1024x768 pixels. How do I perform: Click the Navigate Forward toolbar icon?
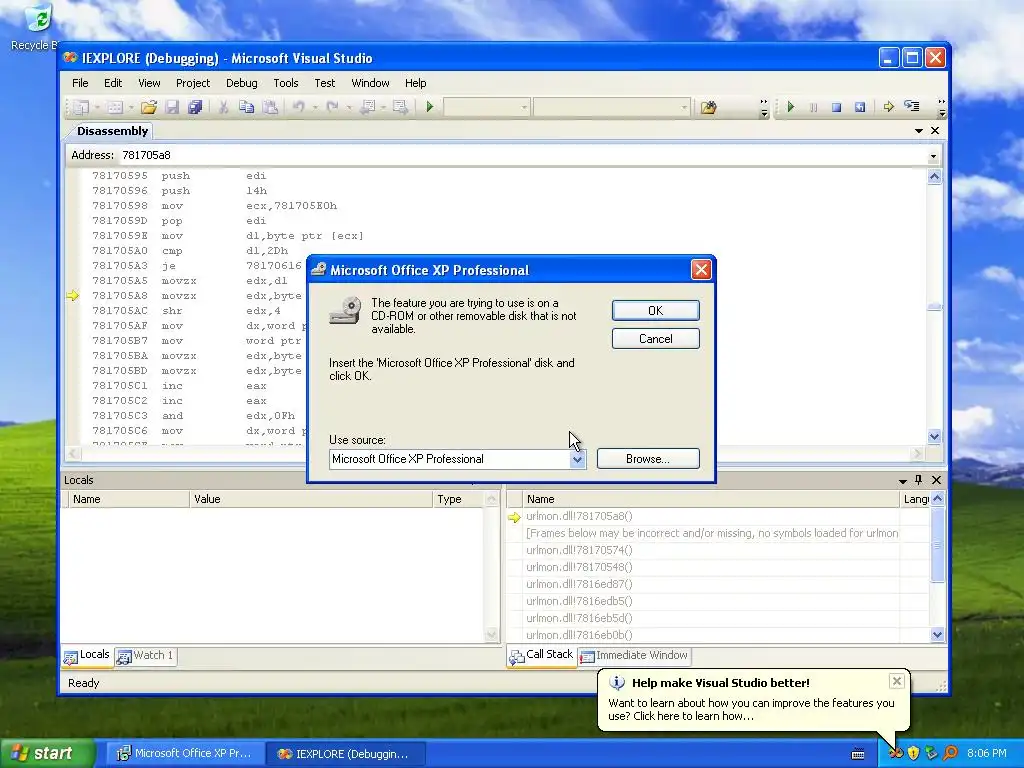(400, 106)
